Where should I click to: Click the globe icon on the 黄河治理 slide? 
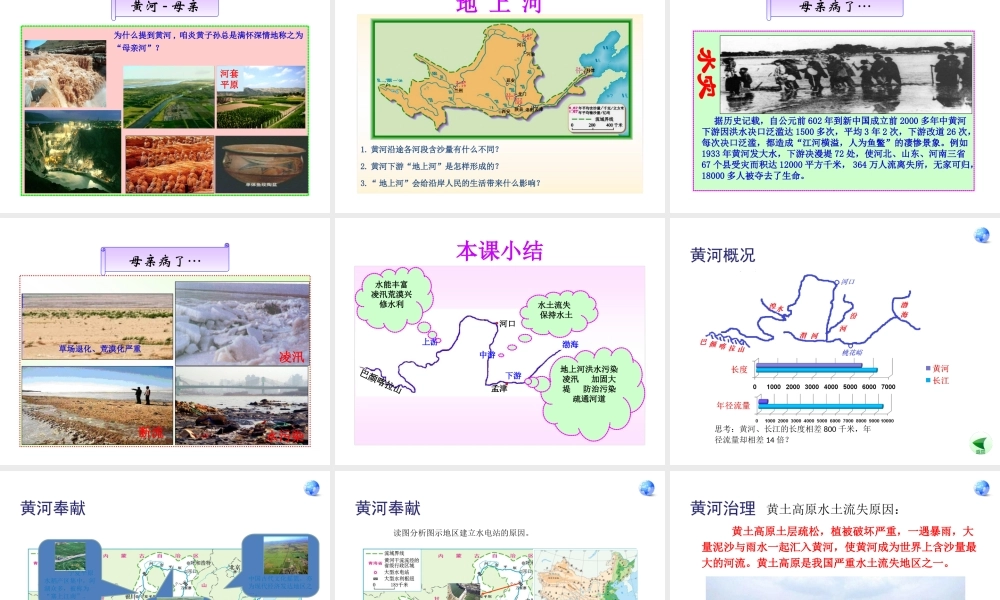(982, 488)
